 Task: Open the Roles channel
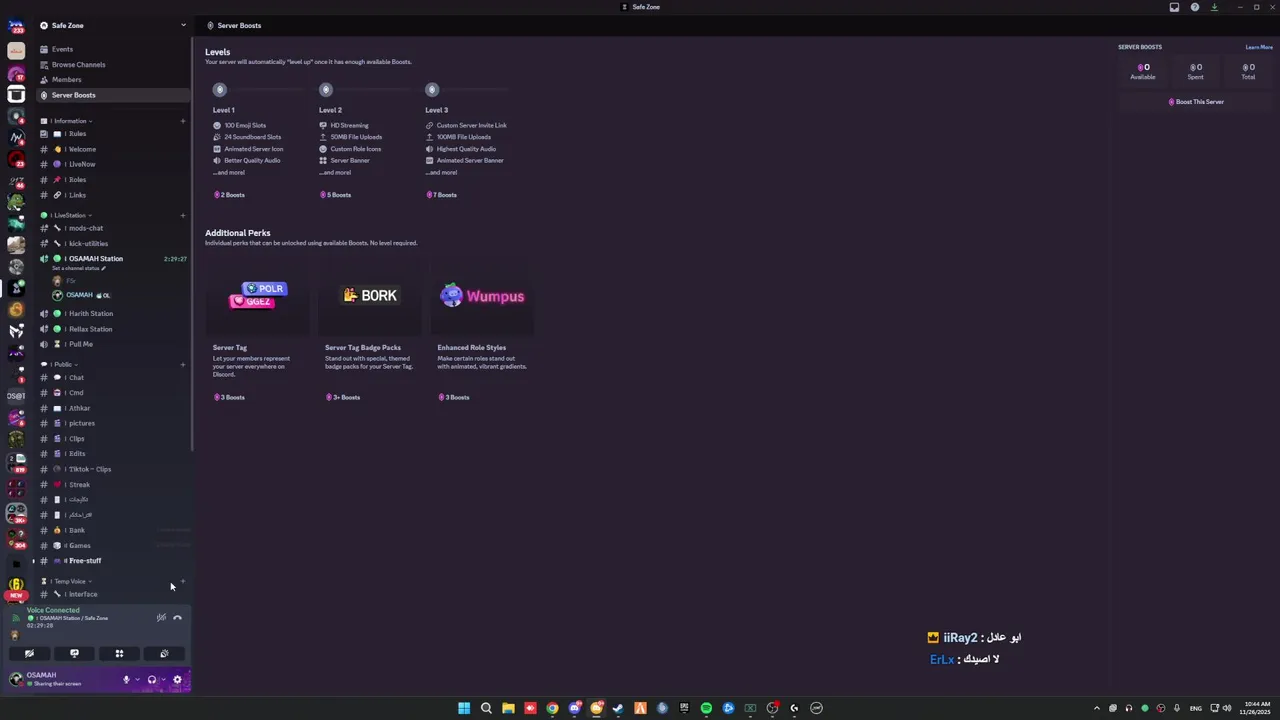(113, 180)
